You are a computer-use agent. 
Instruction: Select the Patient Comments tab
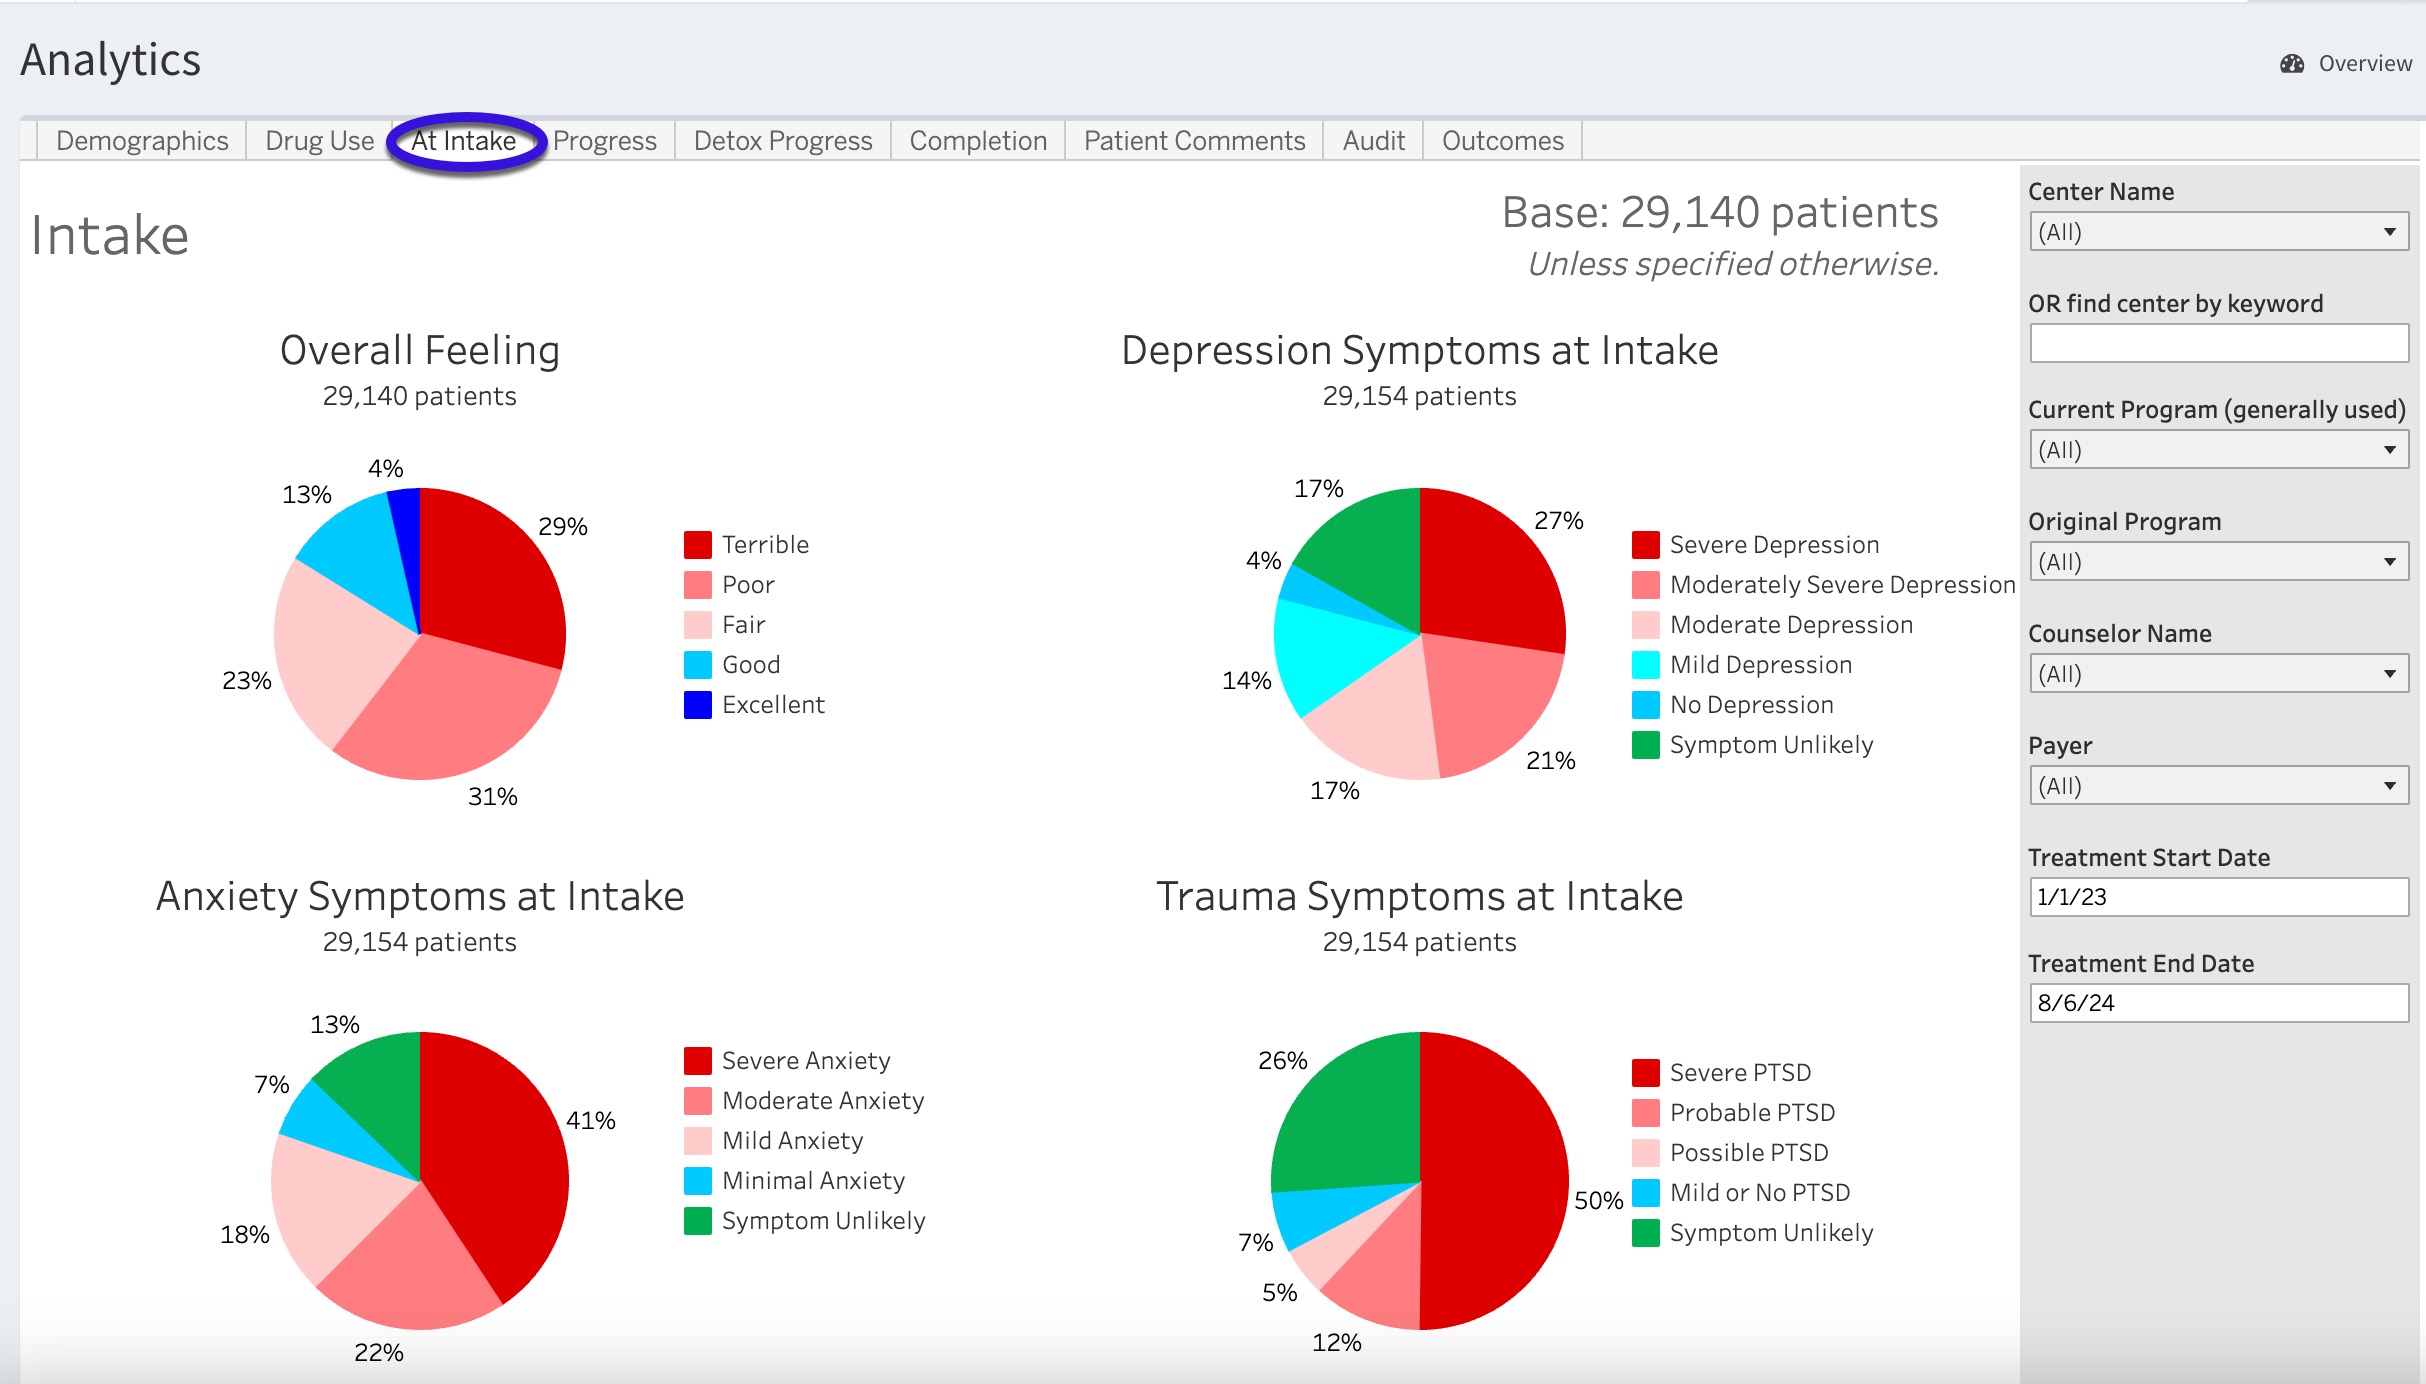click(x=1194, y=141)
